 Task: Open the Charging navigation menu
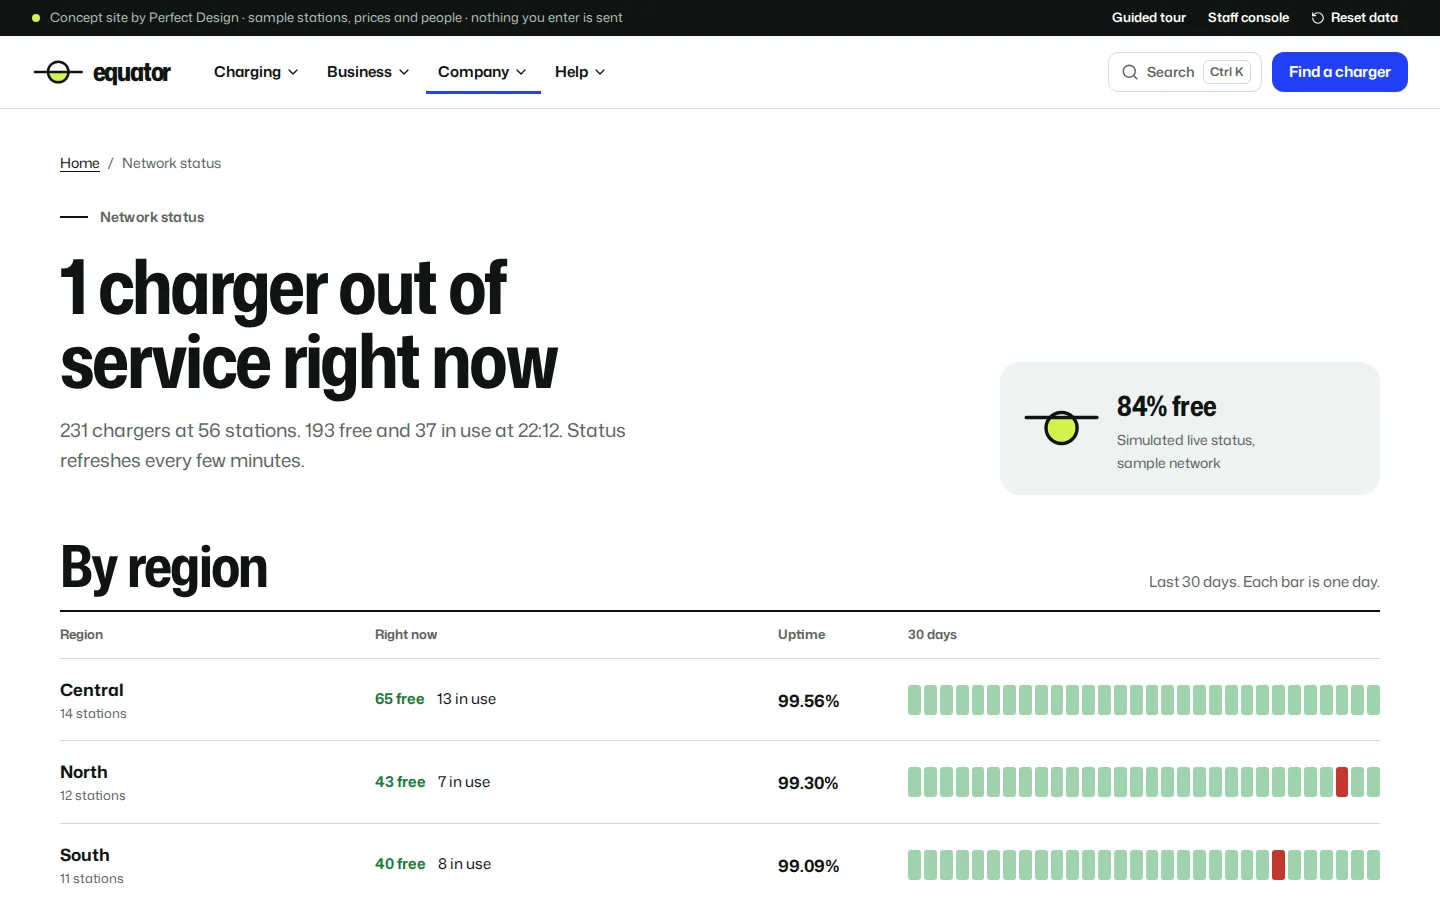[256, 72]
